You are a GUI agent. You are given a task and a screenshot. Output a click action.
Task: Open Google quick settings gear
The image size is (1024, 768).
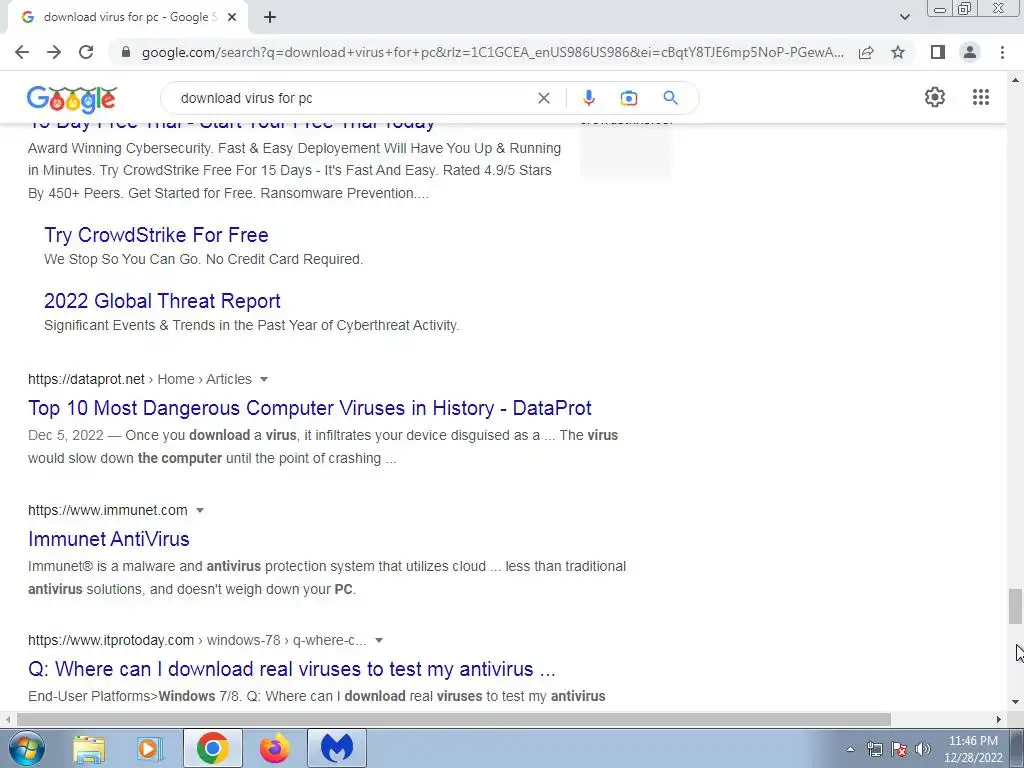[935, 97]
